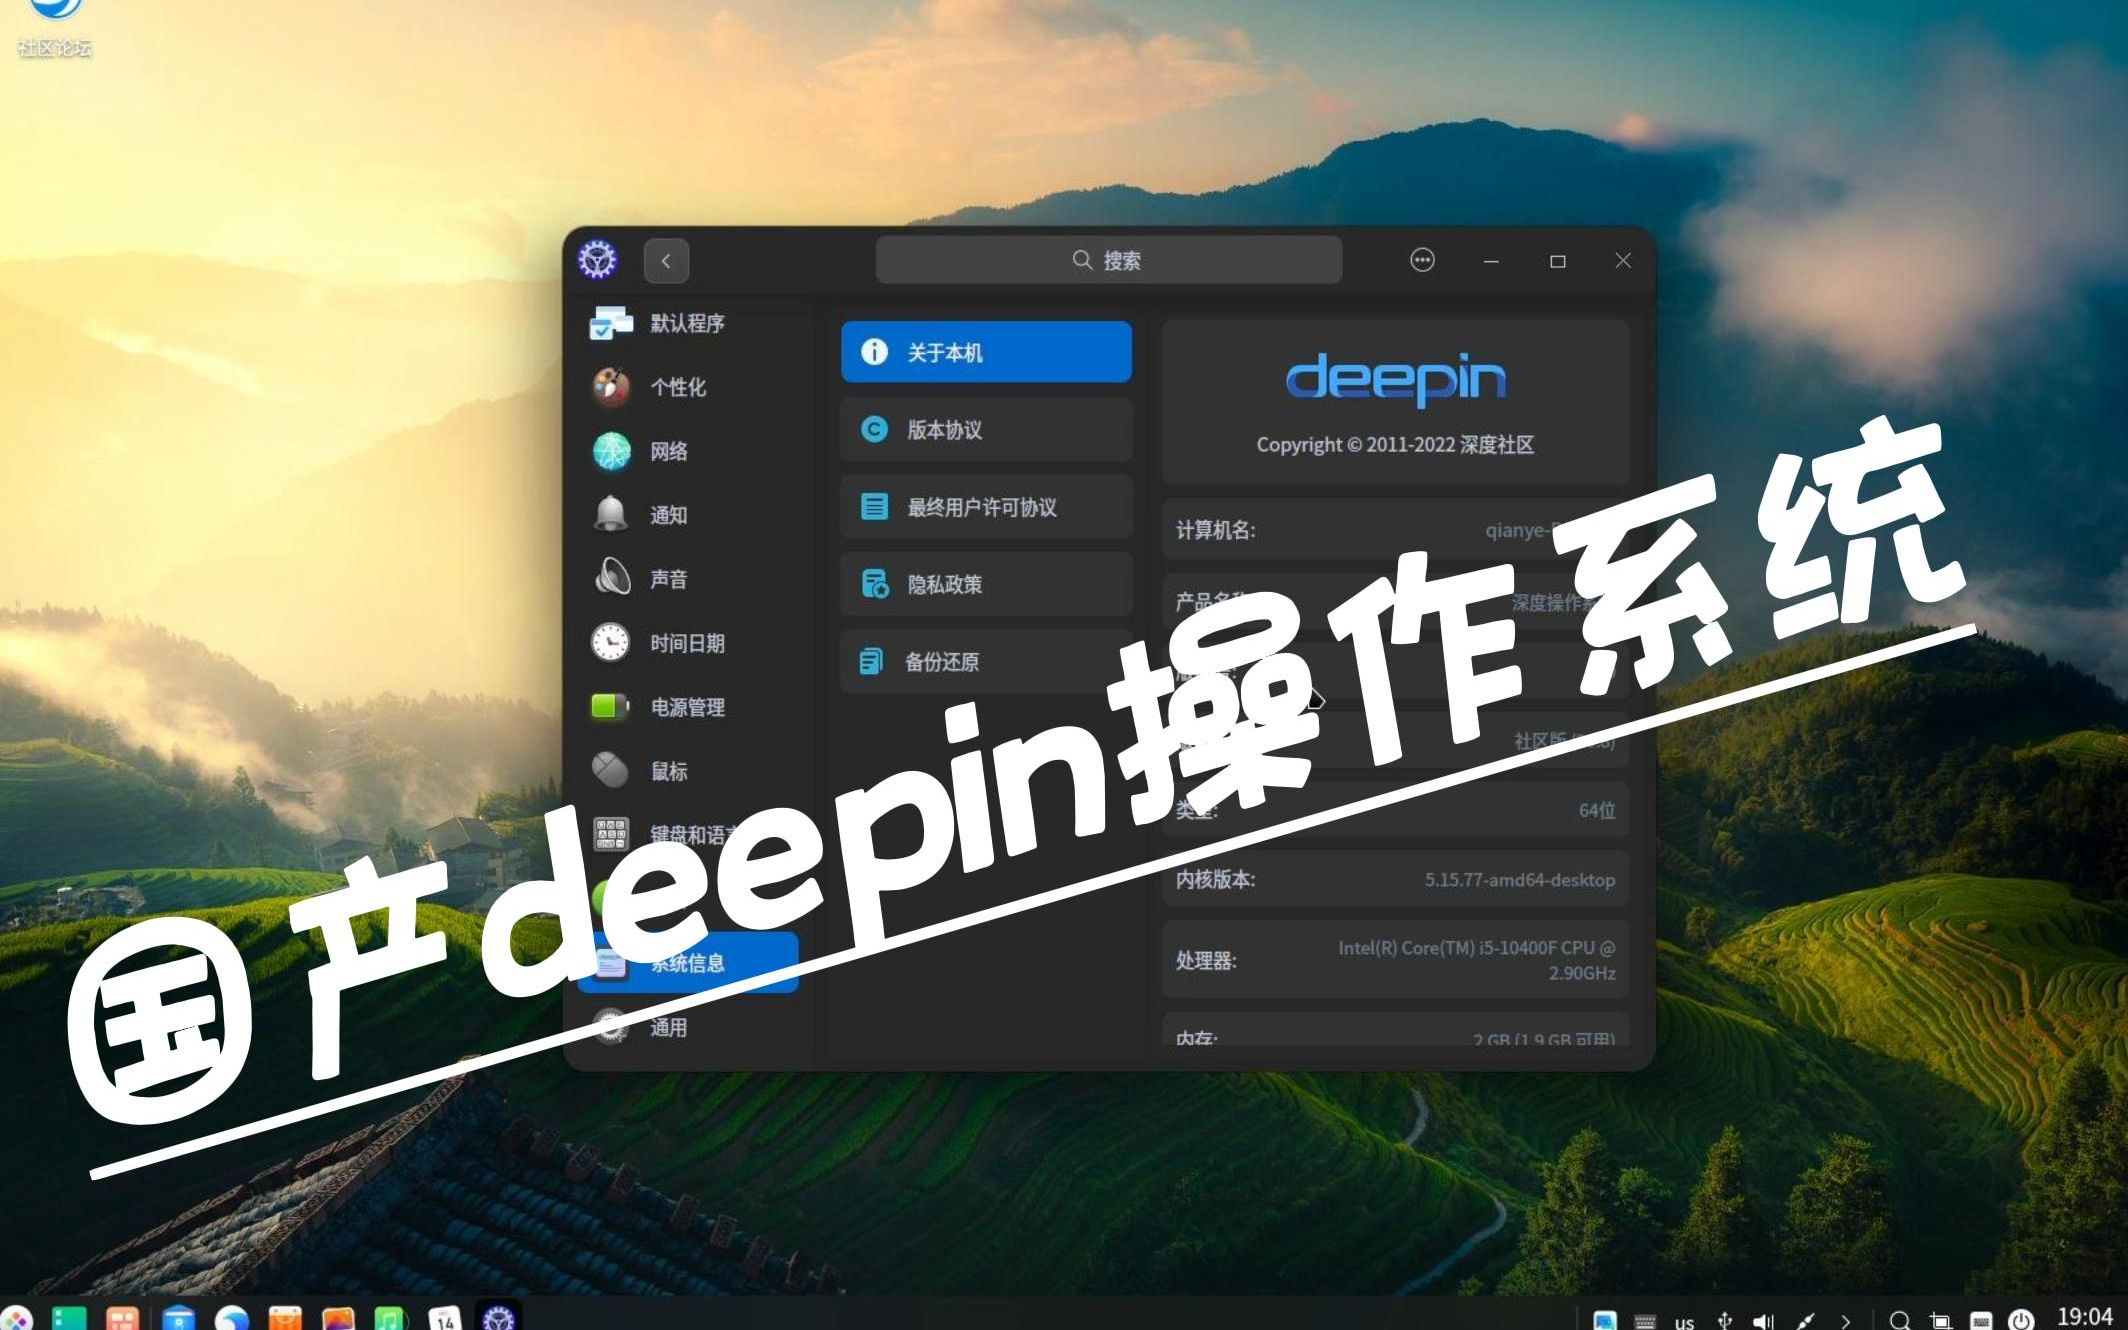Open the three-dots options menu
2128x1330 pixels.
[x=1421, y=261]
